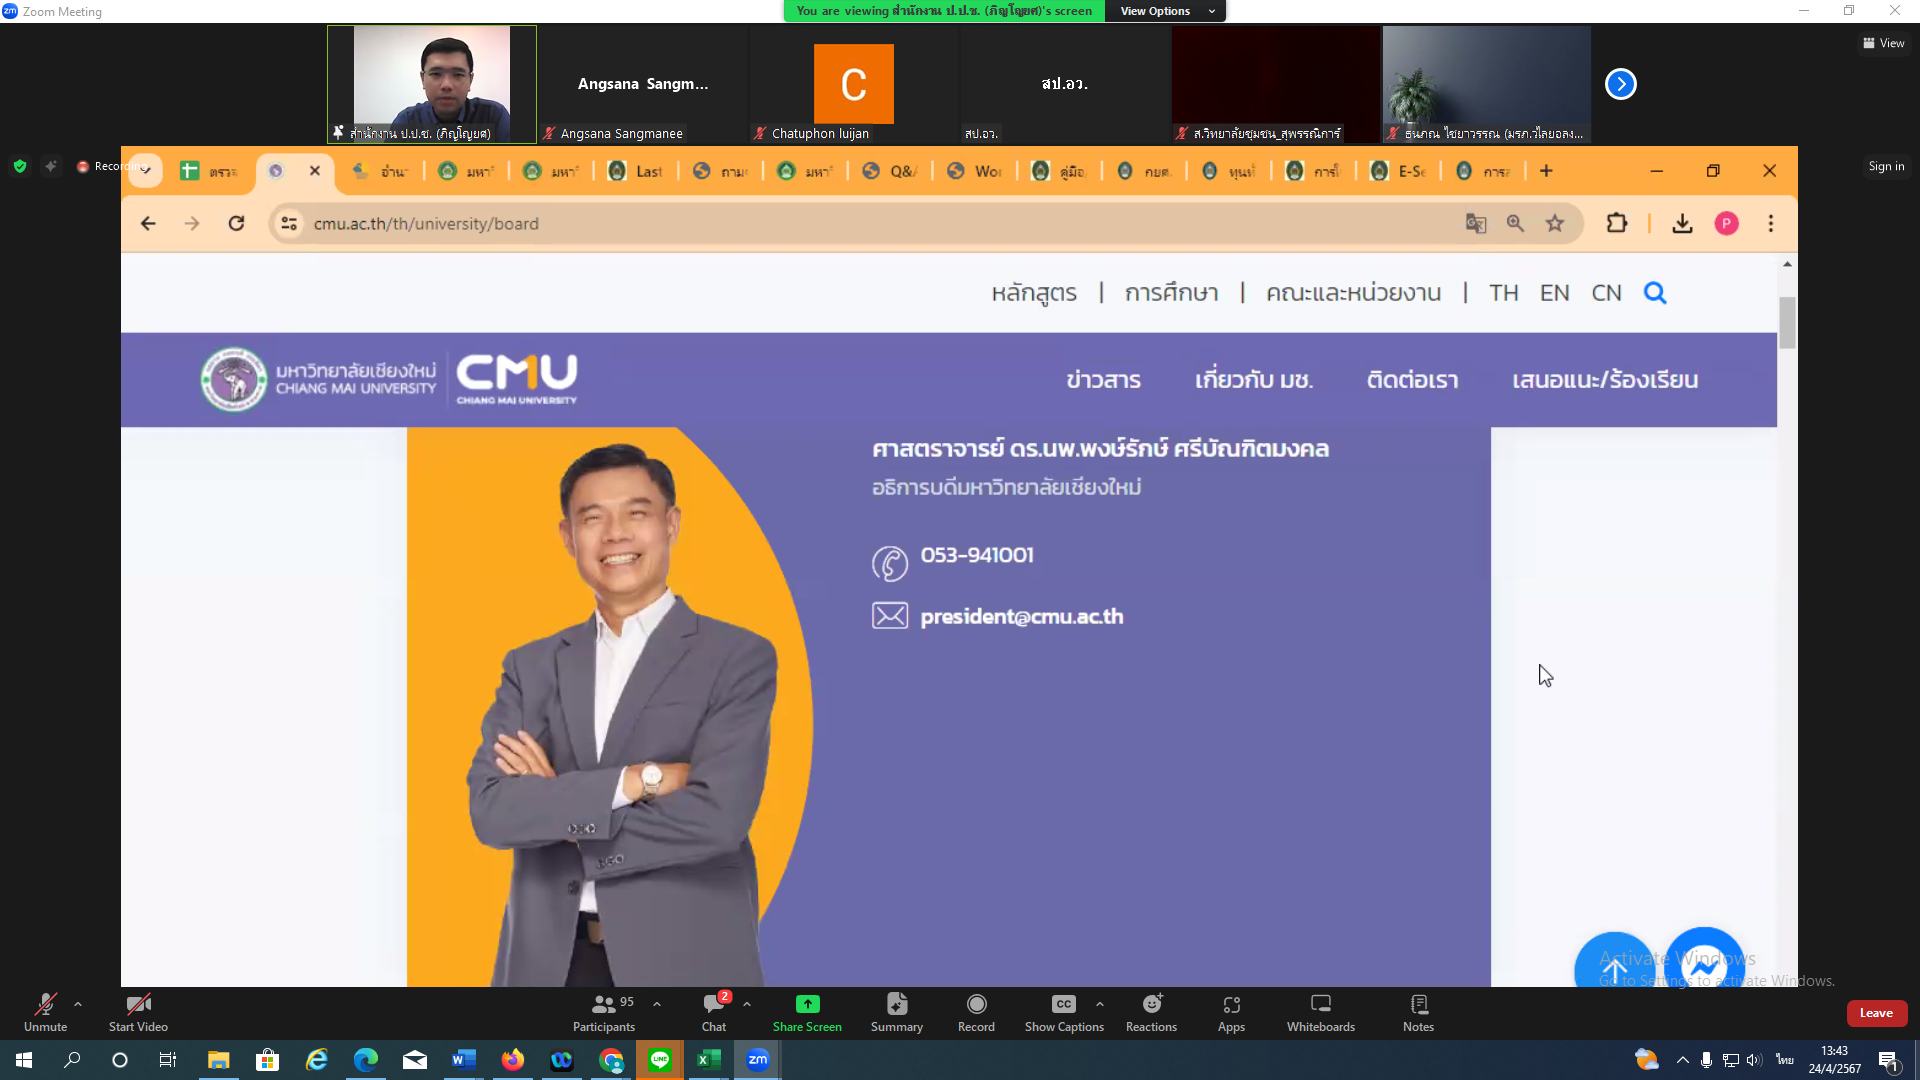Open ติดต่อเรา menu

point(1412,380)
